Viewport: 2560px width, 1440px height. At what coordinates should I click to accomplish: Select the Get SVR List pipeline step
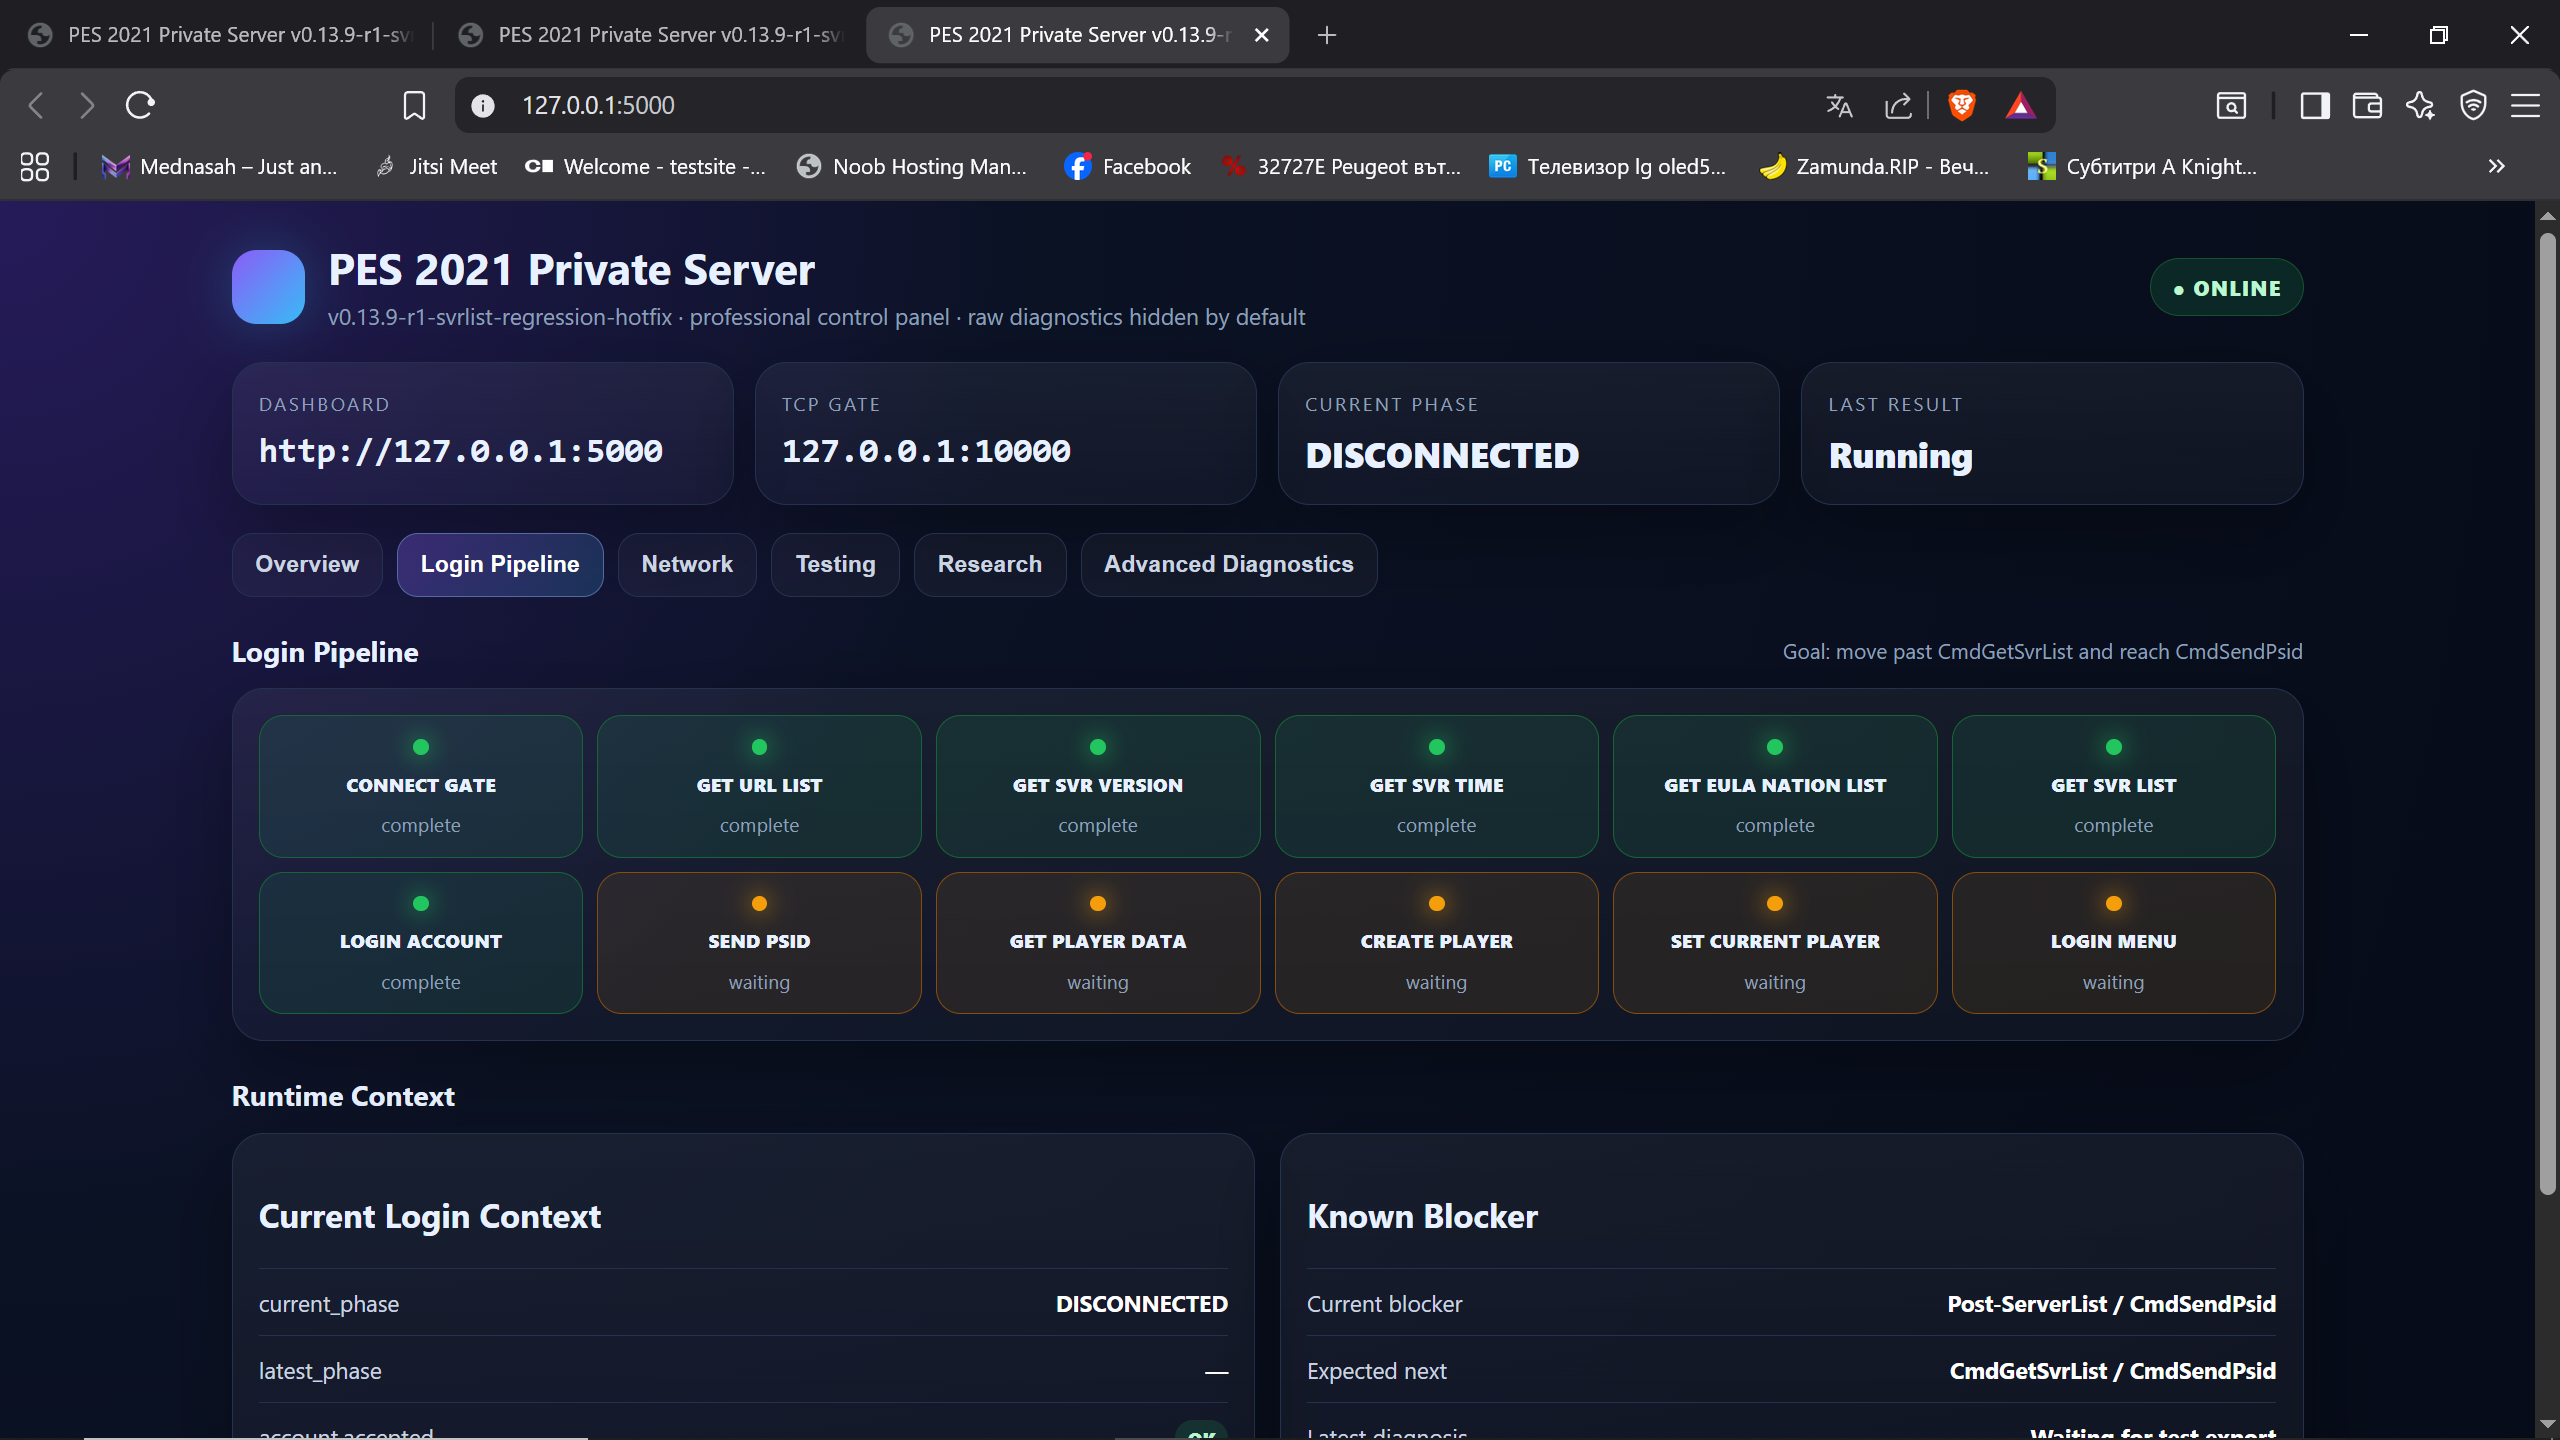(x=2114, y=786)
